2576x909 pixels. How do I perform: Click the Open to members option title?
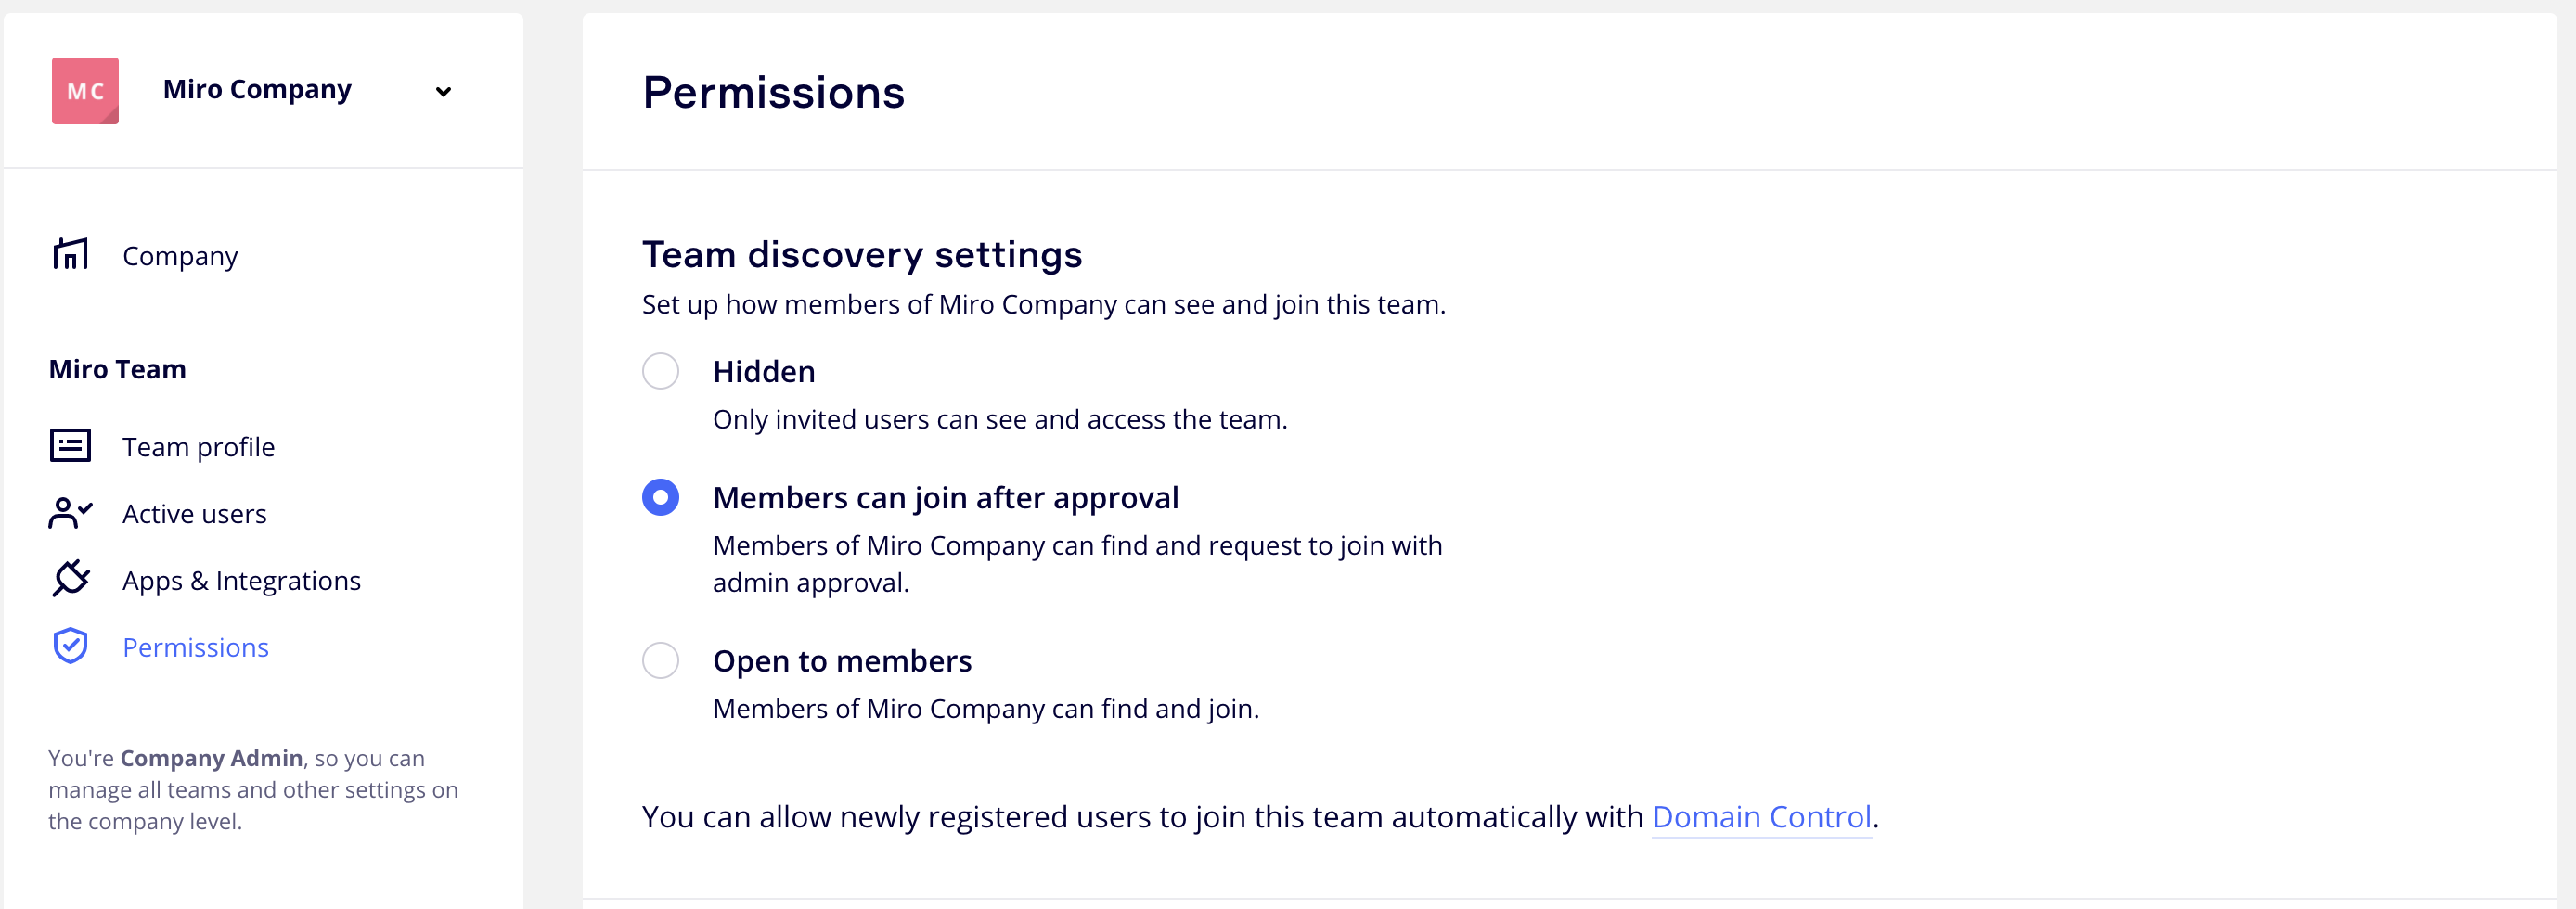[842, 661]
